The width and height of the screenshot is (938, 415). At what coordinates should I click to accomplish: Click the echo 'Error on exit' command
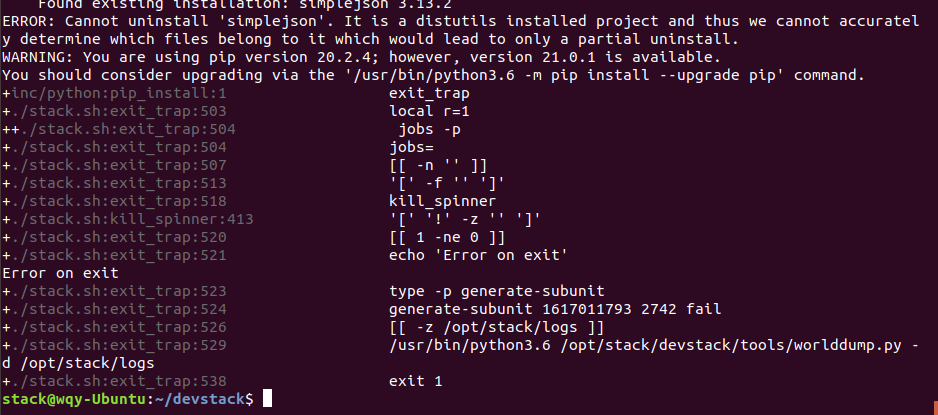pos(478,255)
